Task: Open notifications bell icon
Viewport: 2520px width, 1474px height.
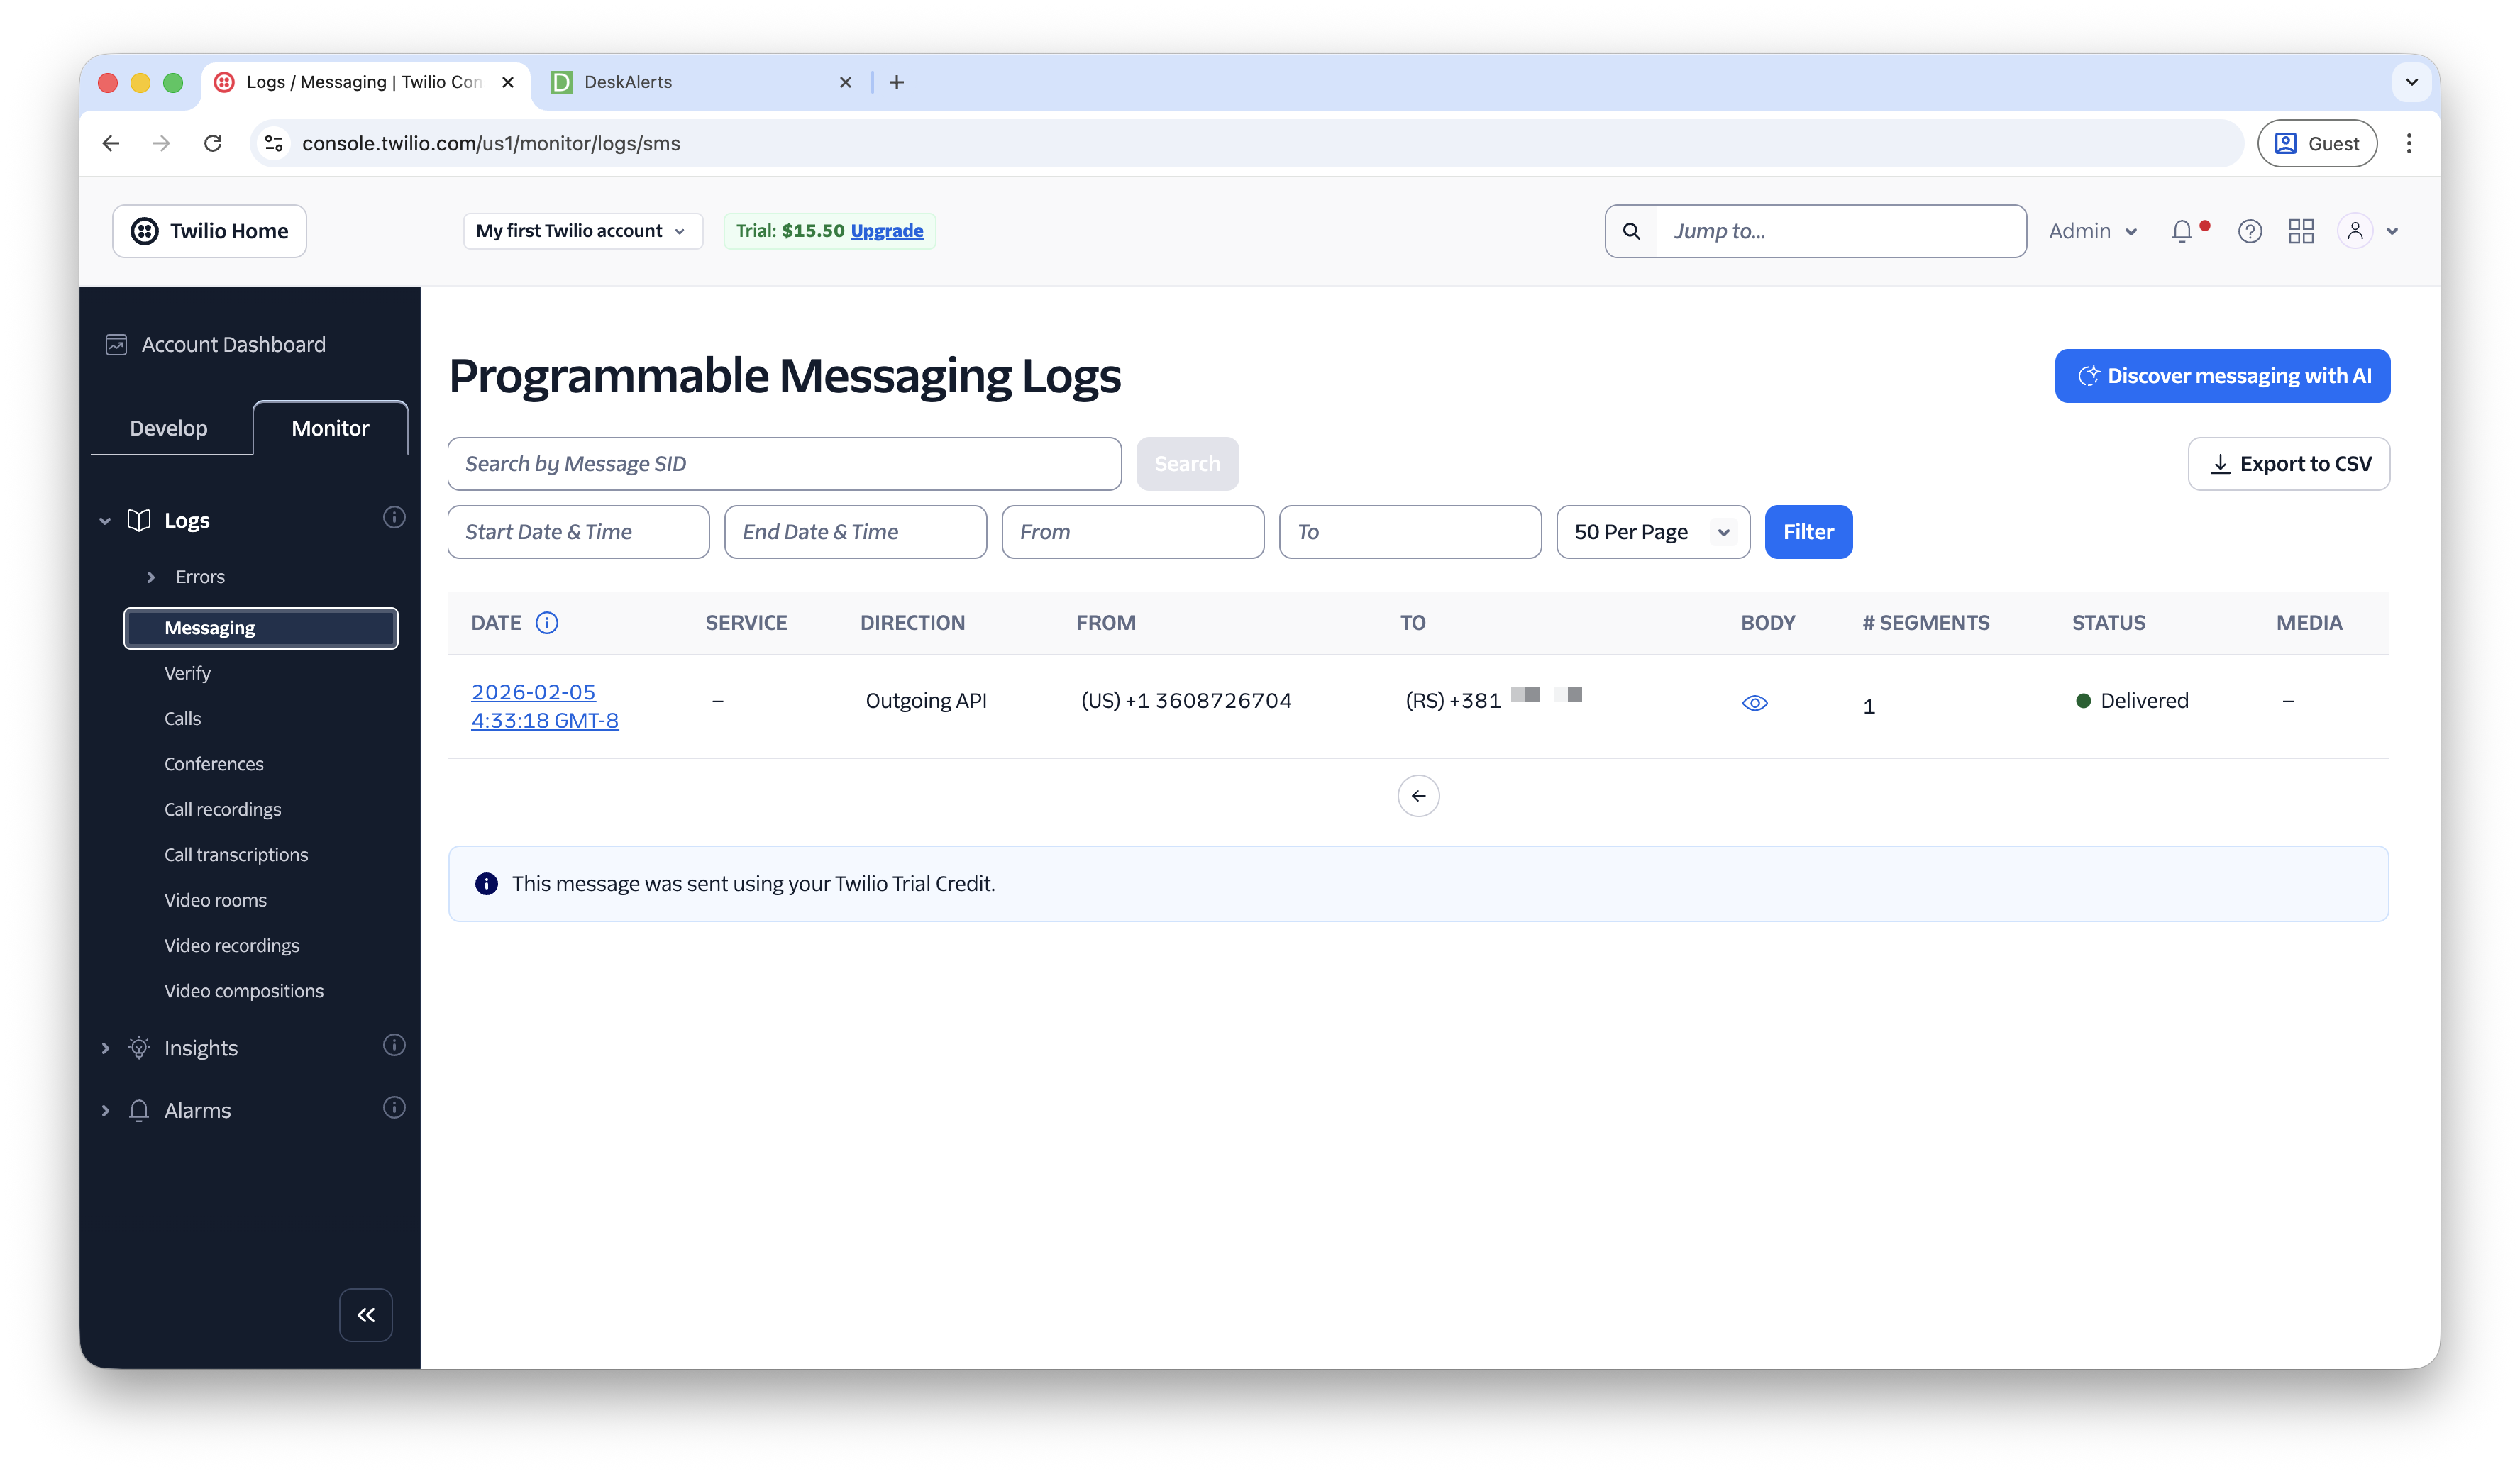Action: coord(2182,230)
